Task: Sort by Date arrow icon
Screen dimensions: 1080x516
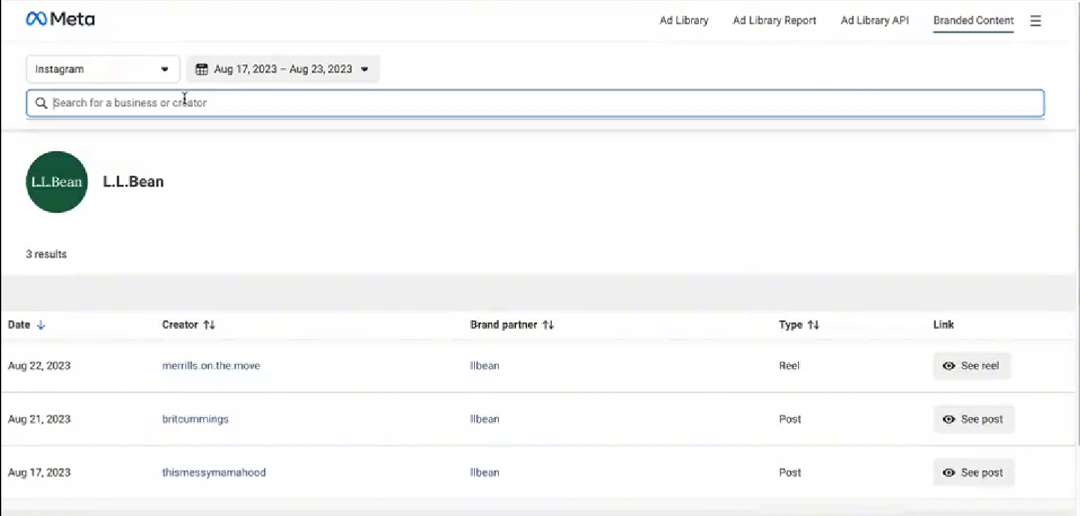Action: (41, 325)
